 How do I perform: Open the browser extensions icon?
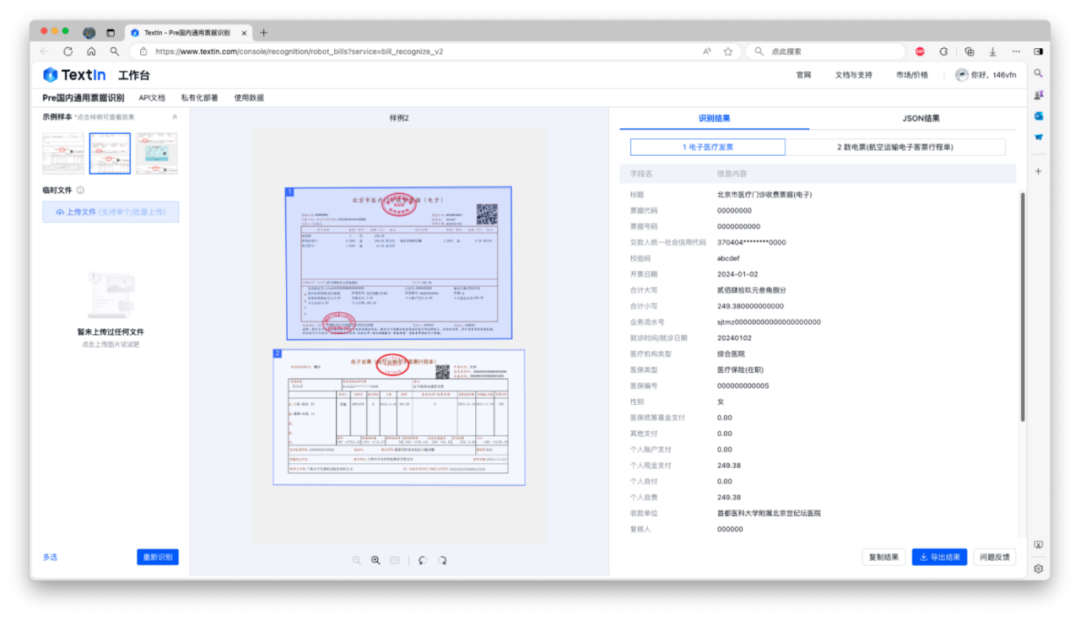(944, 52)
